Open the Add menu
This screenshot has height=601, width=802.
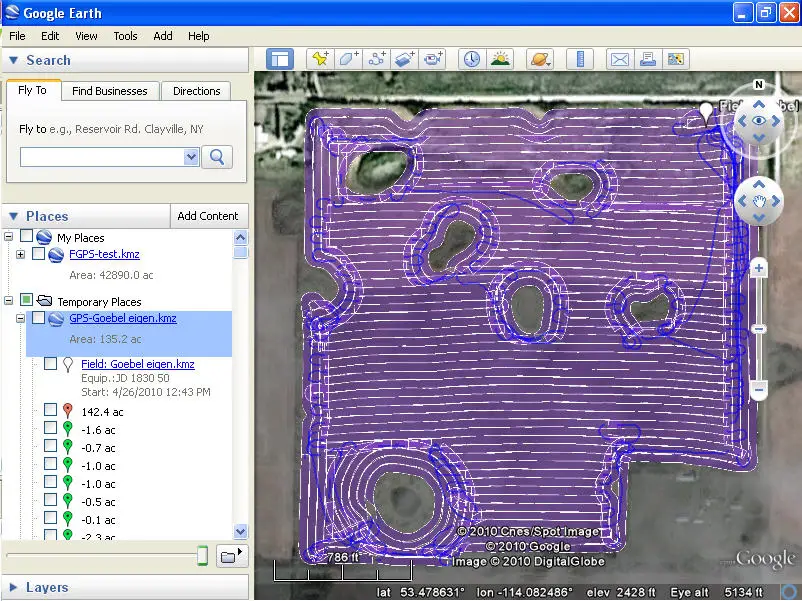point(163,36)
